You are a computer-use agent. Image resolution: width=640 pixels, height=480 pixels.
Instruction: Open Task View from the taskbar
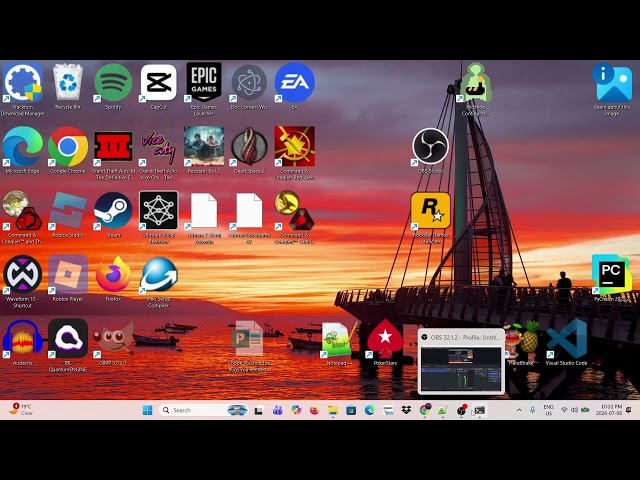(x=258, y=411)
